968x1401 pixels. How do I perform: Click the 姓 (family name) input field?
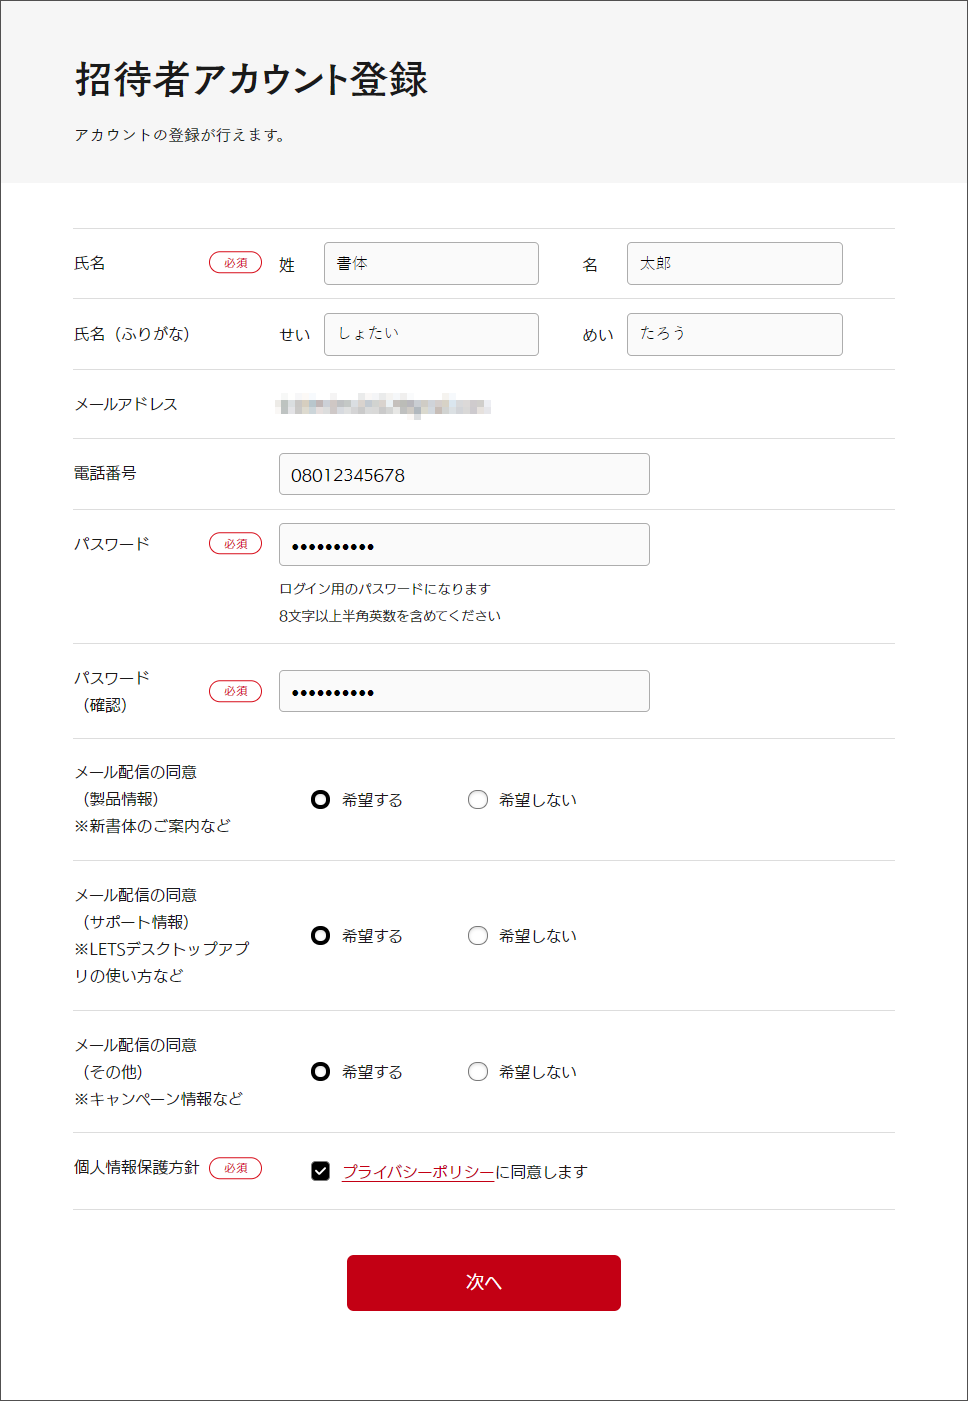click(431, 264)
